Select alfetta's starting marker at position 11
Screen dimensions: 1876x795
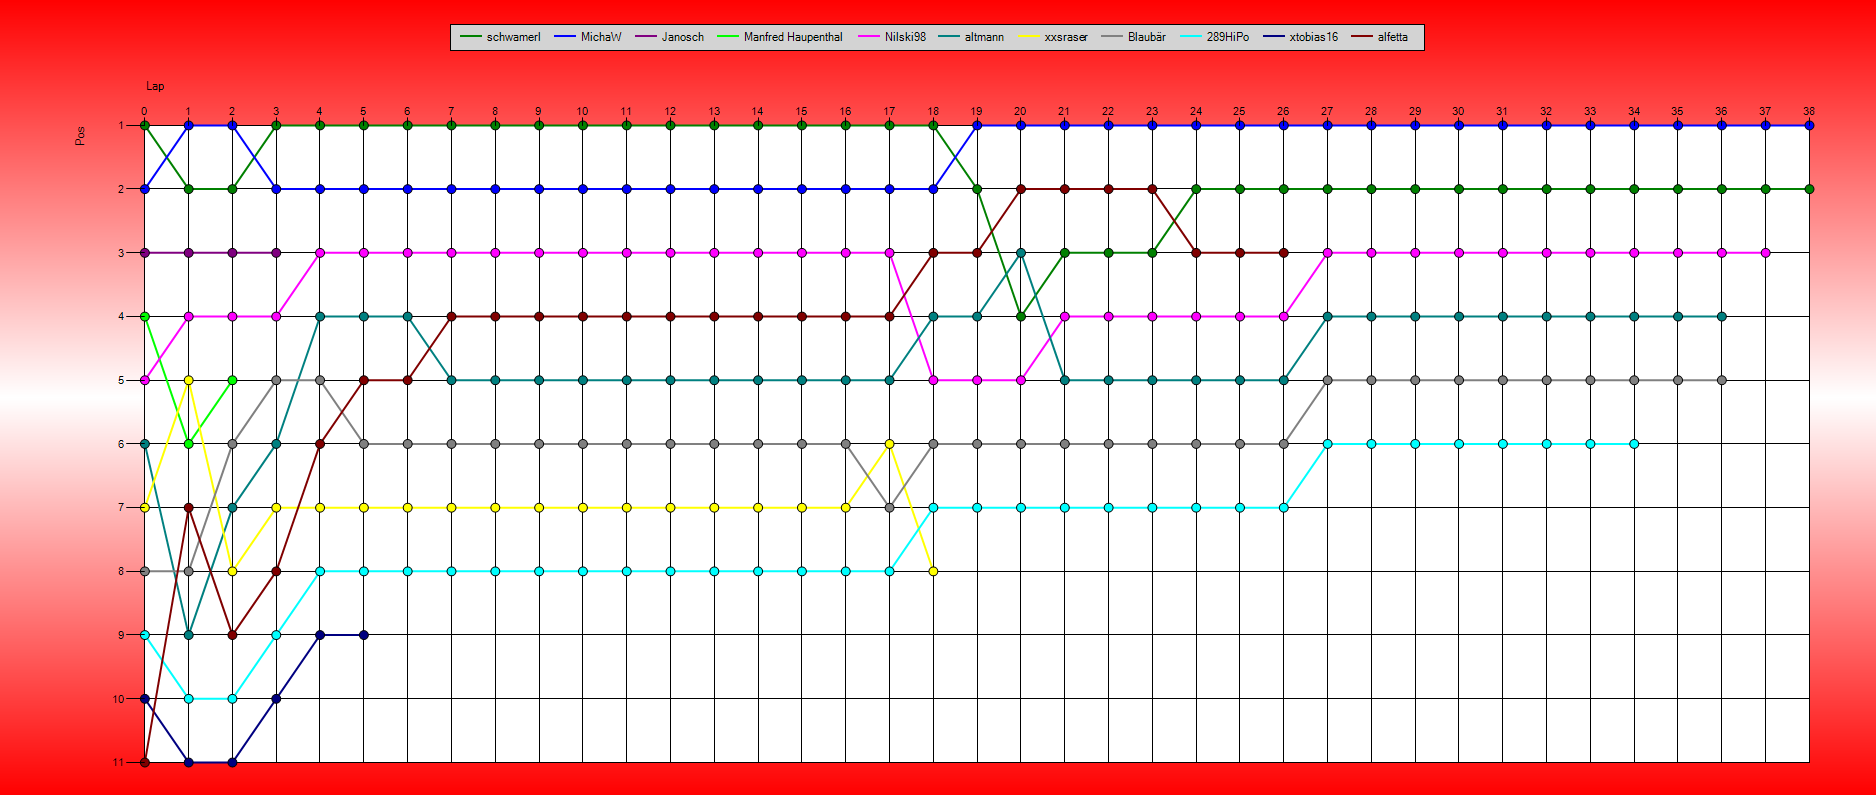pos(145,762)
